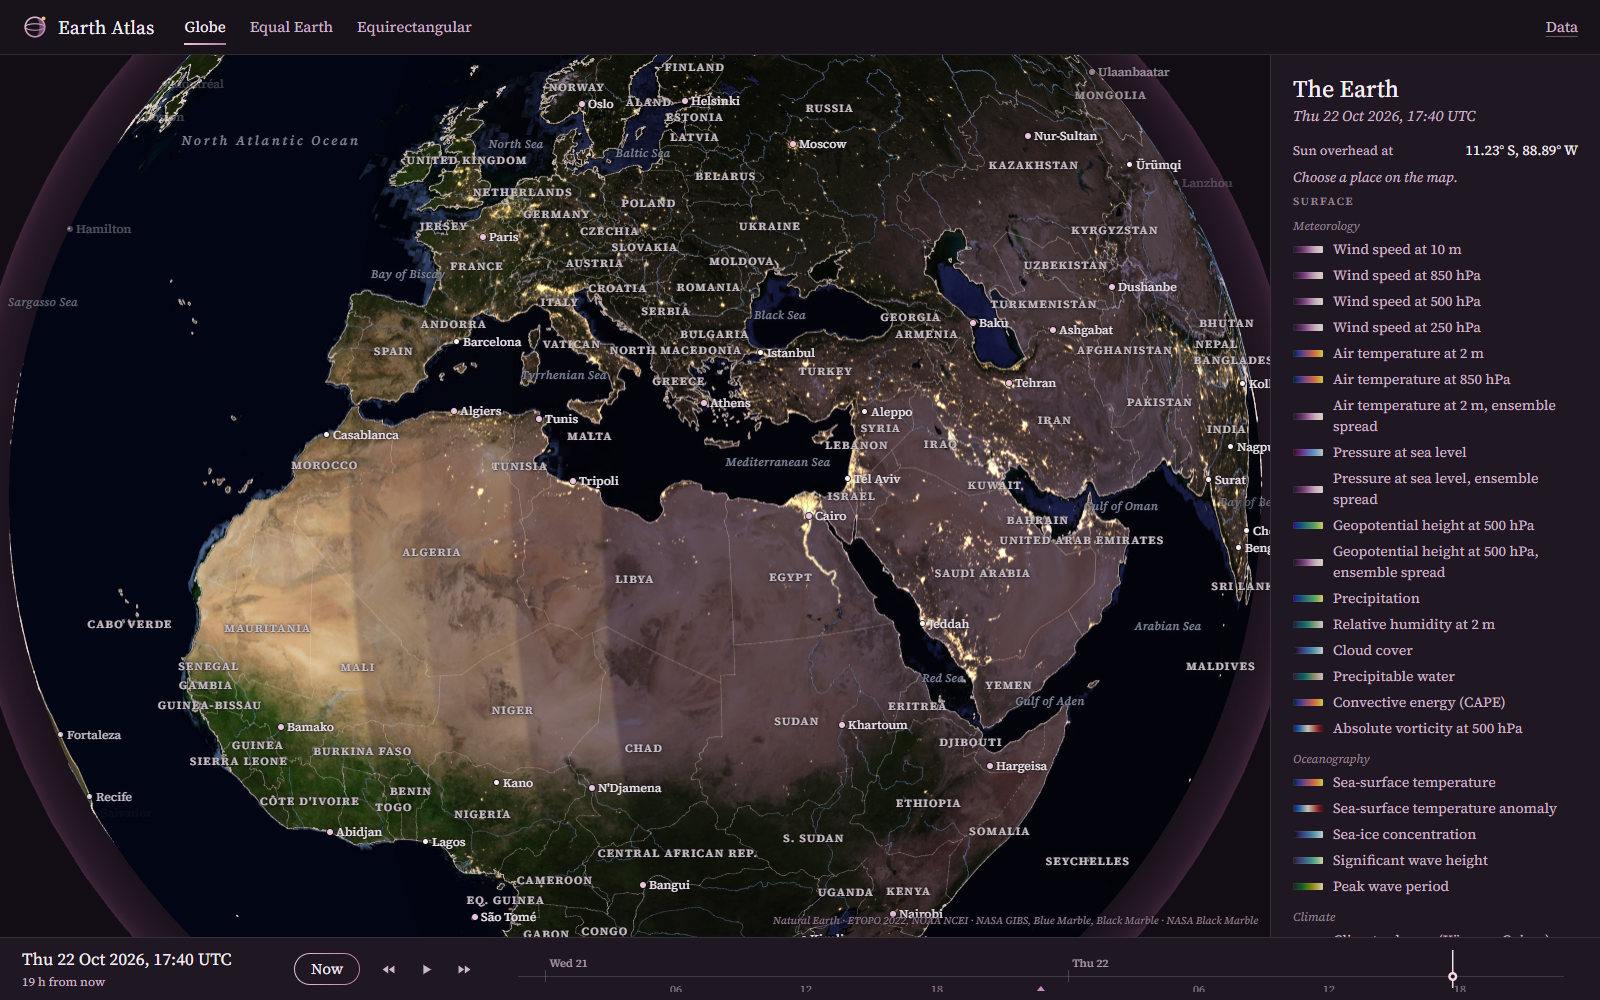This screenshot has height=1000, width=1600.
Task: Click the Earth Atlas logo icon
Action: 35,27
